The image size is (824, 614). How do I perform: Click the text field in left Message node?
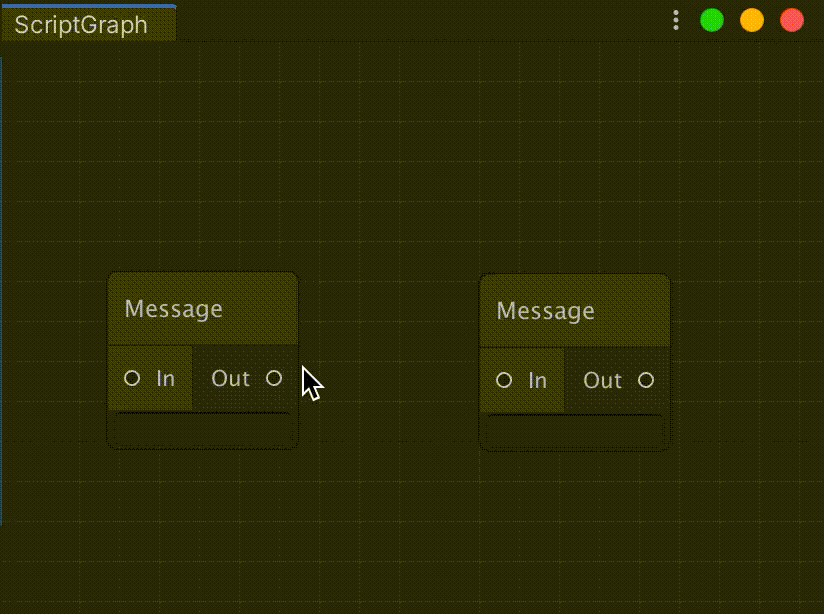point(202,428)
